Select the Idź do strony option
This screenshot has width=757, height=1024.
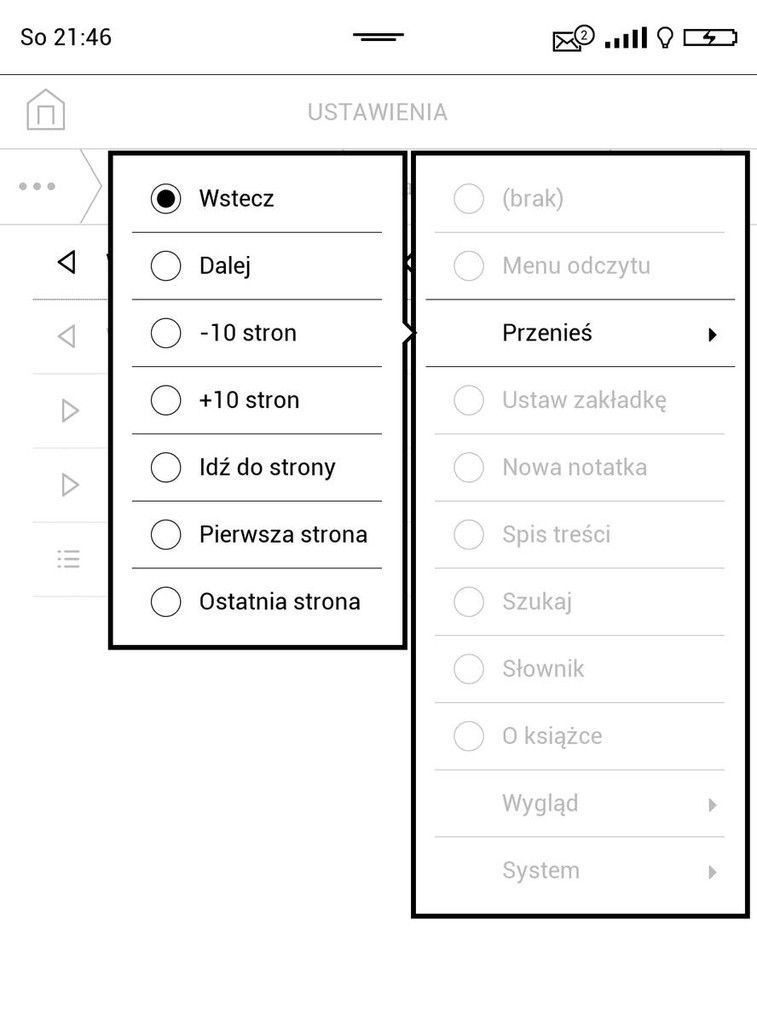click(257, 467)
